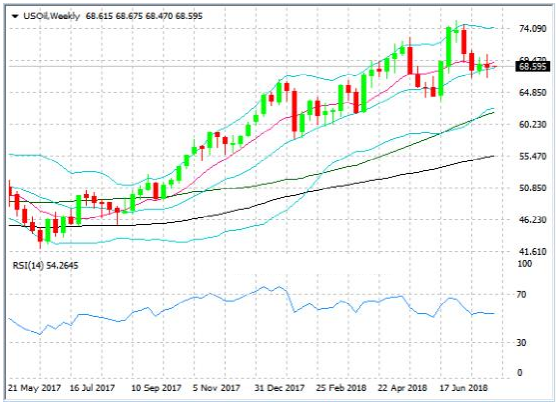Click the 50.850 price axis label
The width and height of the screenshot is (560, 404).
532,188
